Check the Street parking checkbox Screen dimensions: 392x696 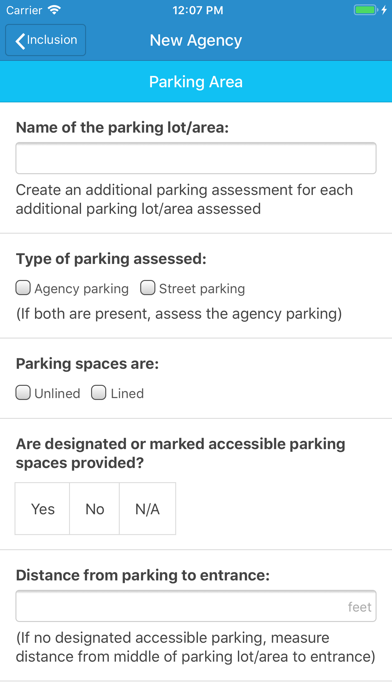coord(147,288)
